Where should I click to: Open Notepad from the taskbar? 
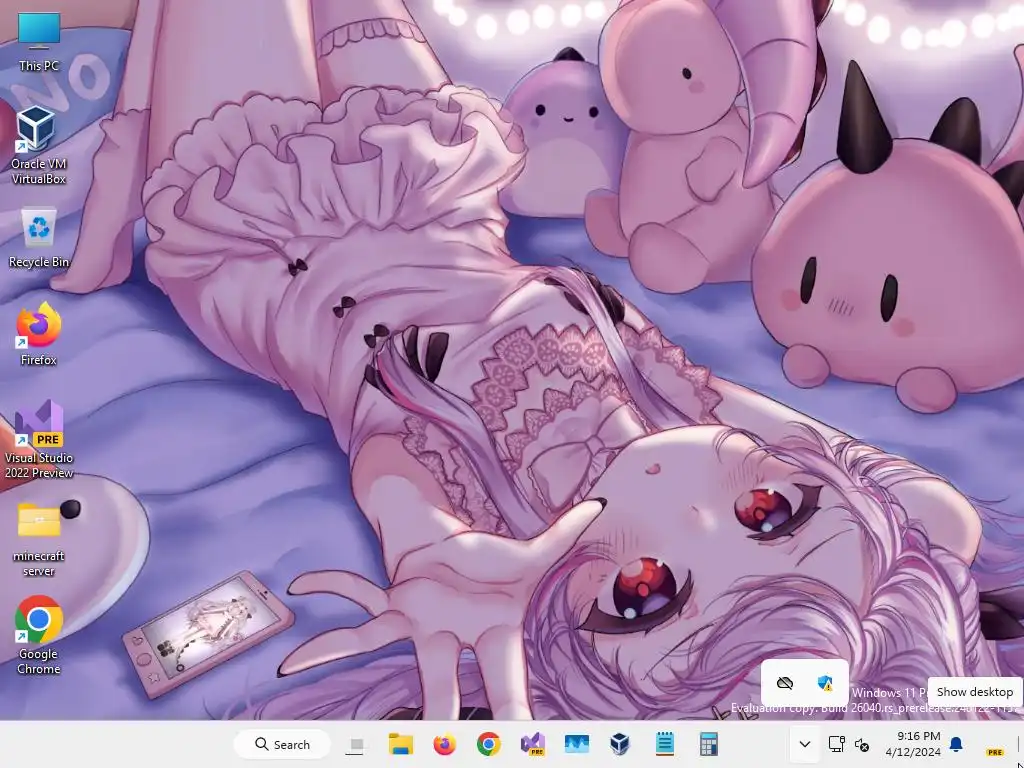click(x=665, y=744)
